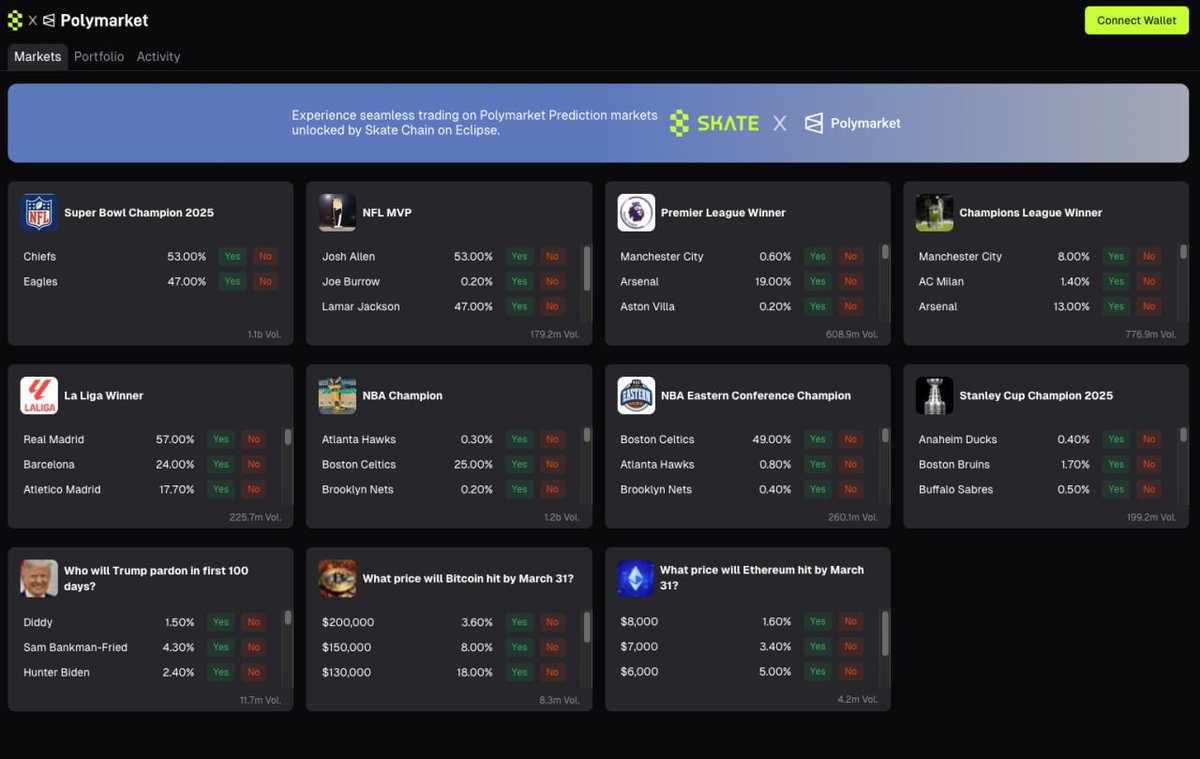Pick Yes for Atletico Madrid
1200x759 pixels.
(x=221, y=489)
